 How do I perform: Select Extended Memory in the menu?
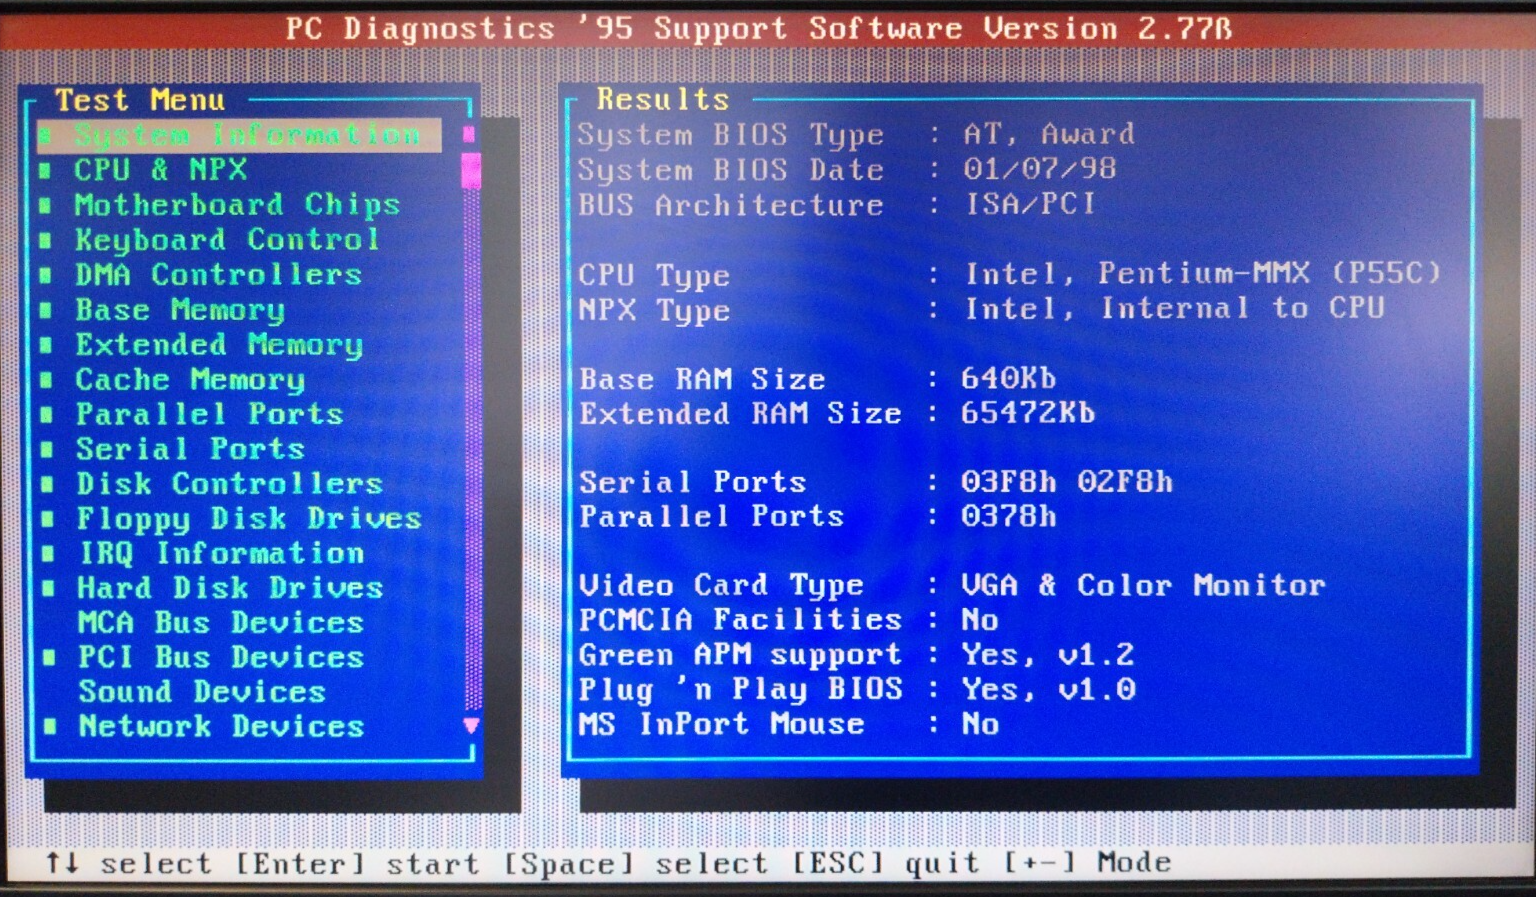pyautogui.click(x=219, y=345)
